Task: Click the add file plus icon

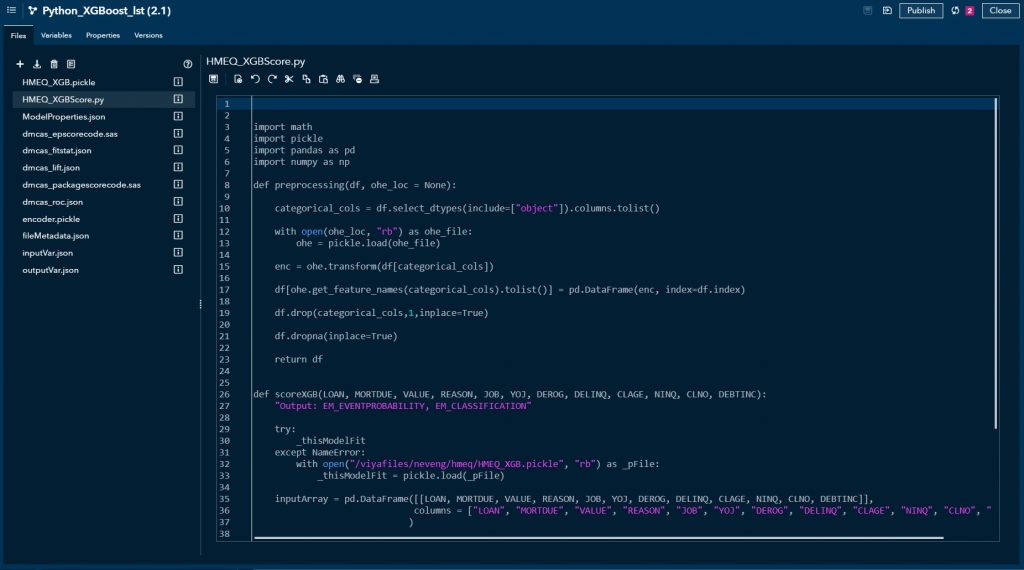Action: click(x=20, y=64)
